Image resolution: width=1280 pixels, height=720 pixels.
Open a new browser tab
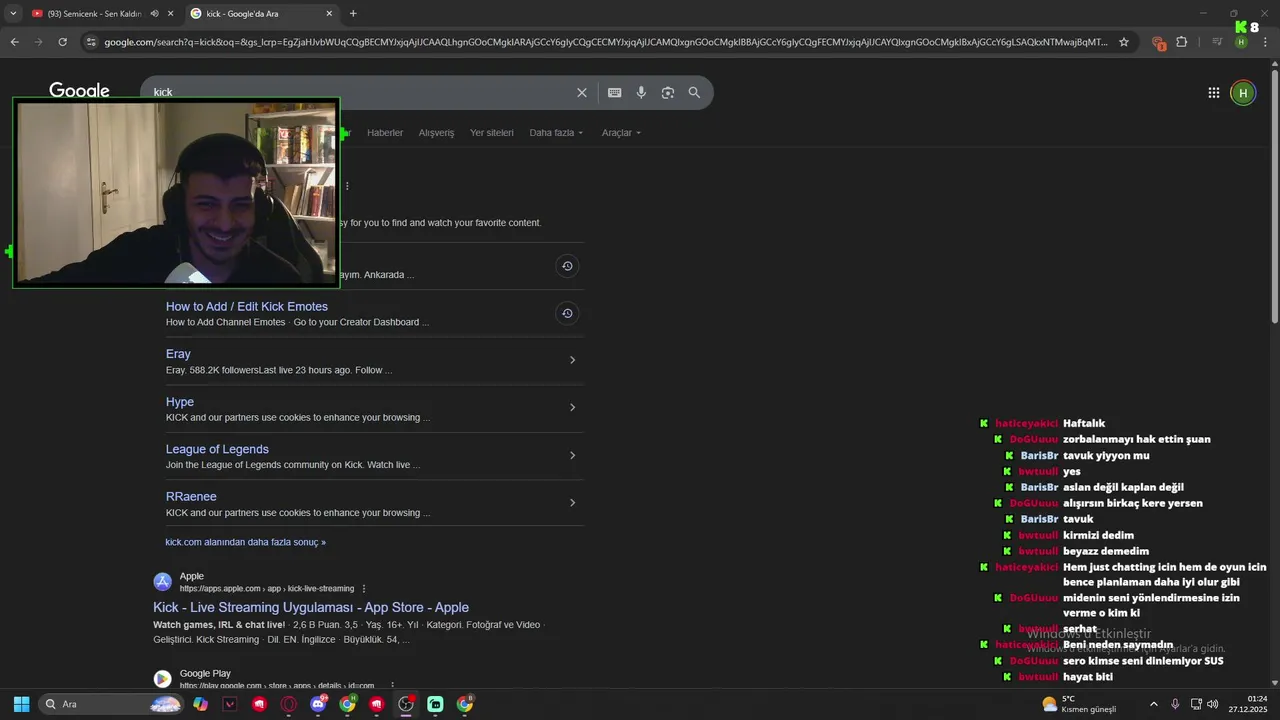[x=353, y=14]
